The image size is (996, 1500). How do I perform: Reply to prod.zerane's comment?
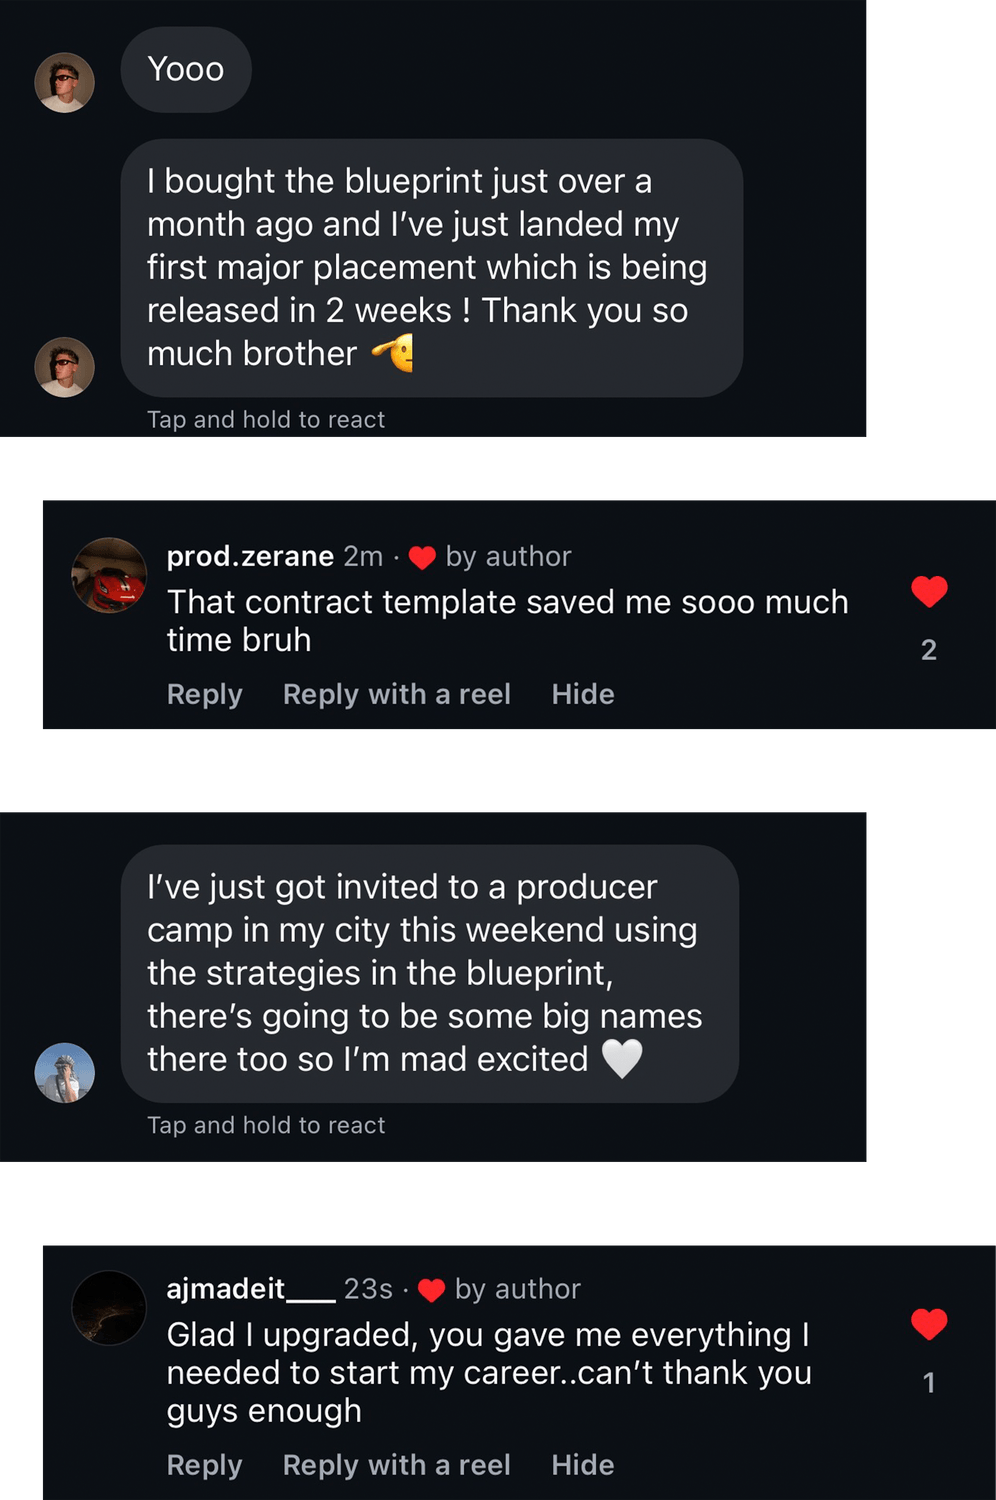(x=204, y=694)
